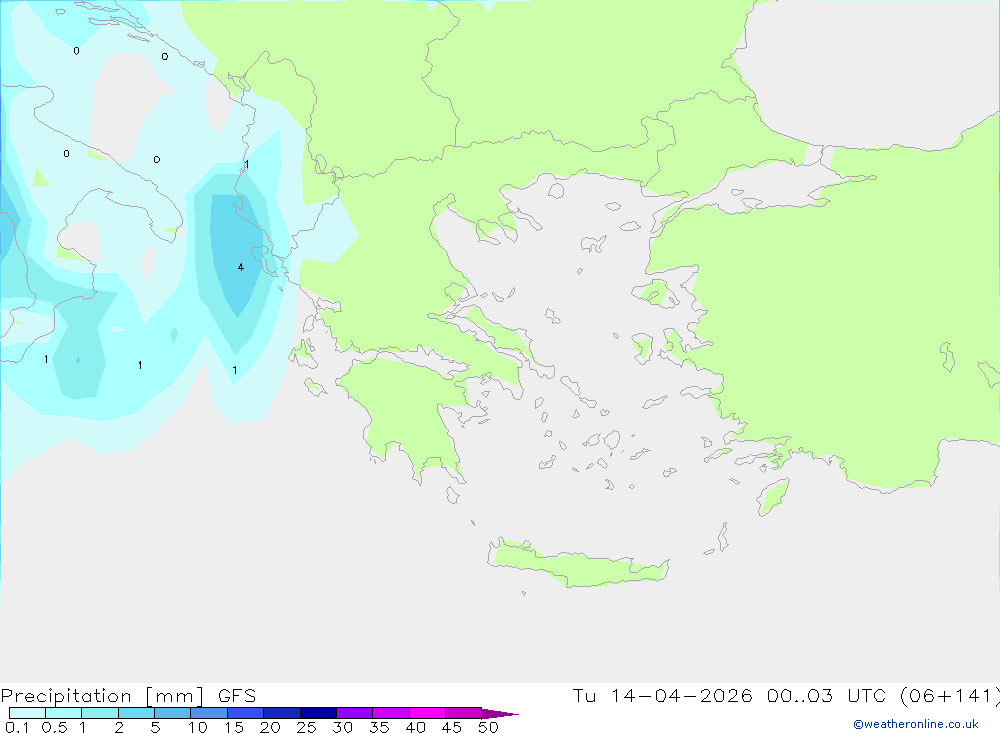Click the 35–40 mm legend swatch

(391, 713)
